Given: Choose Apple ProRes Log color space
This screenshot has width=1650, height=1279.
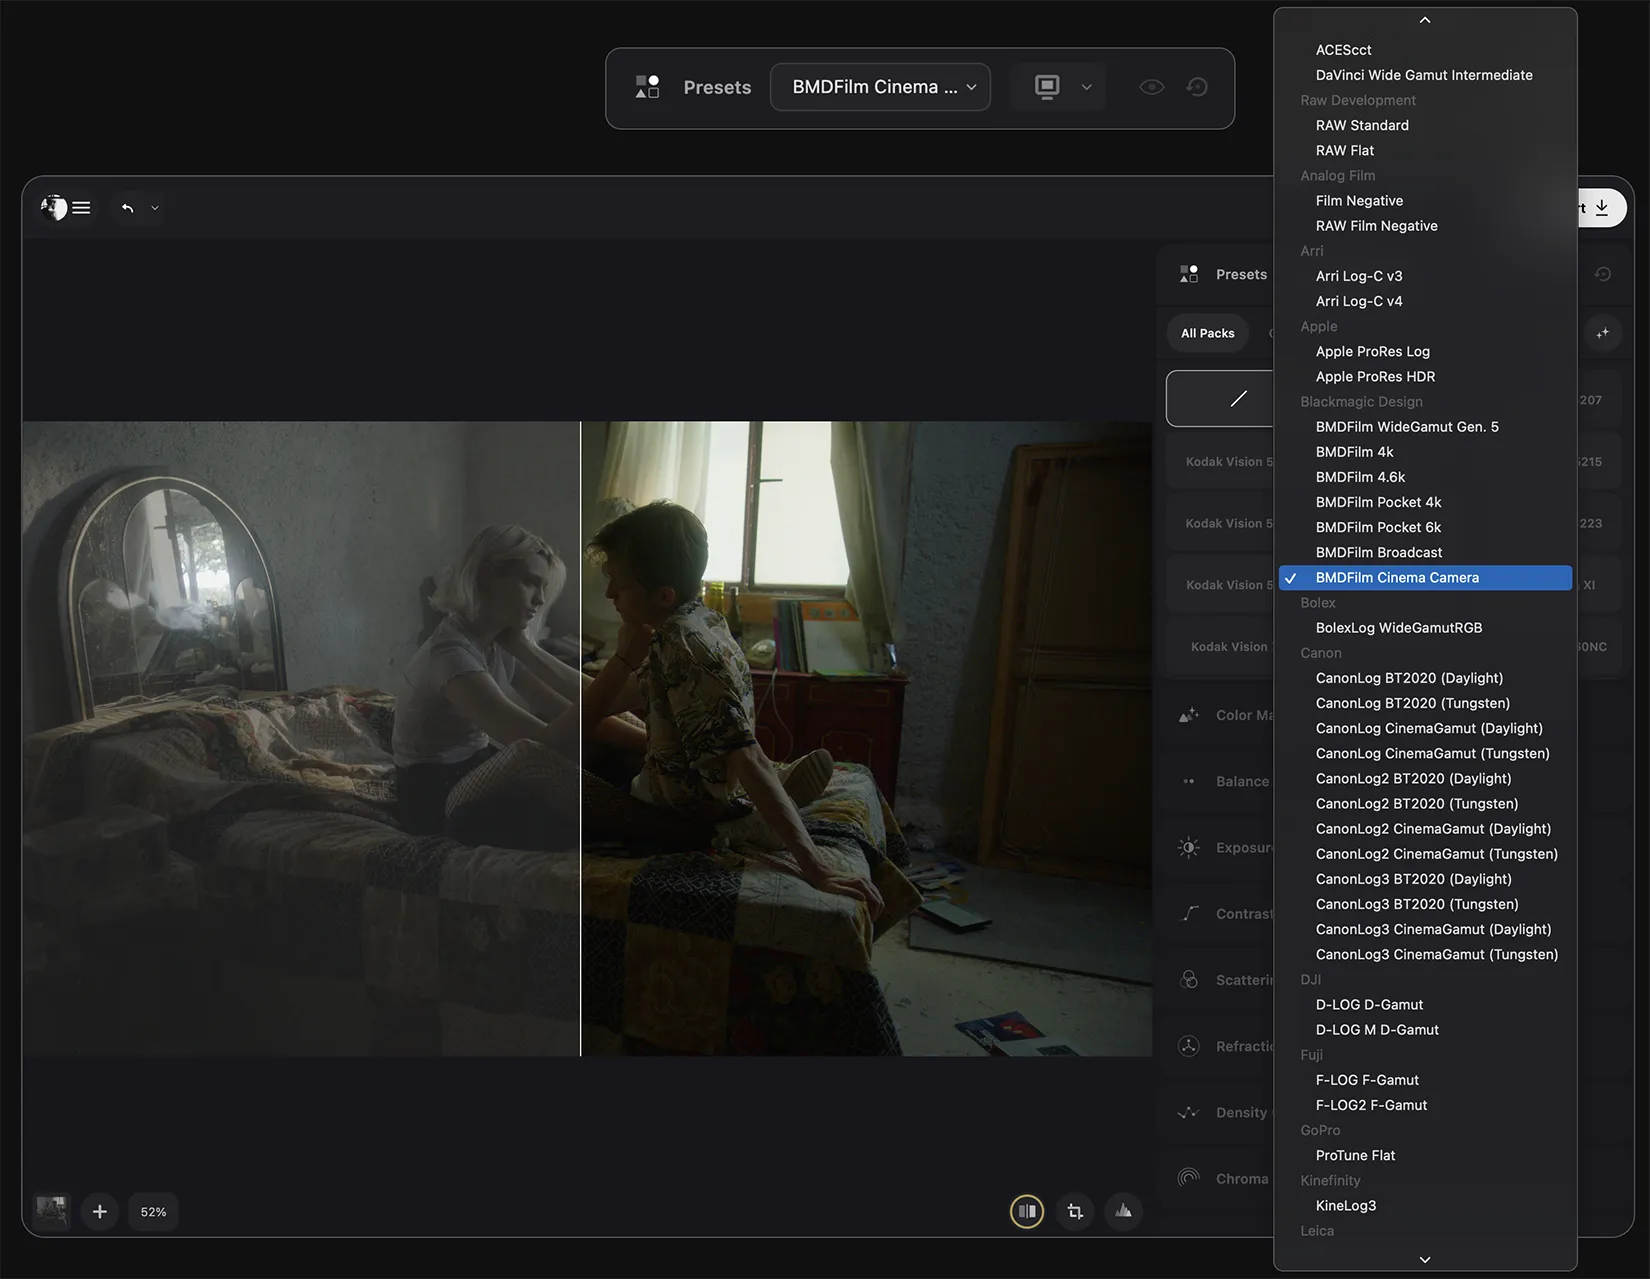Looking at the screenshot, I should (1372, 351).
